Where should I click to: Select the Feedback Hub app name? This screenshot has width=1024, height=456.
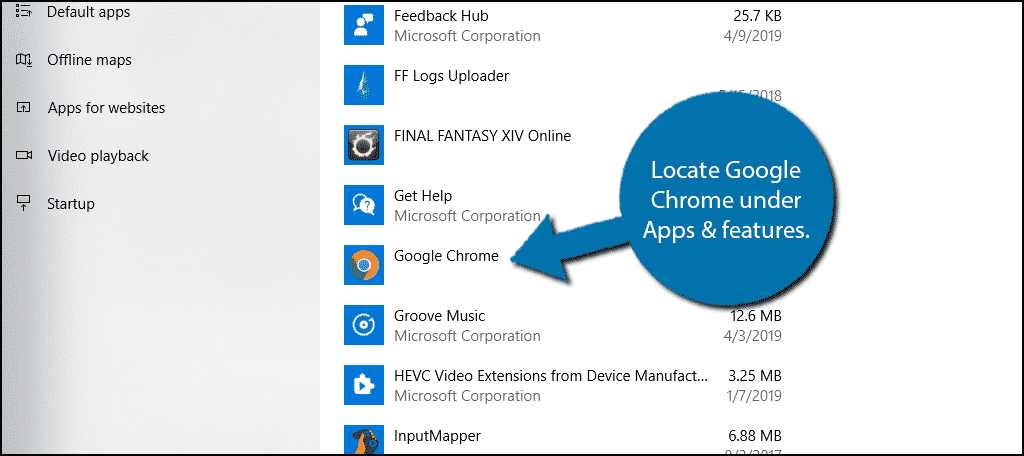[x=441, y=15]
